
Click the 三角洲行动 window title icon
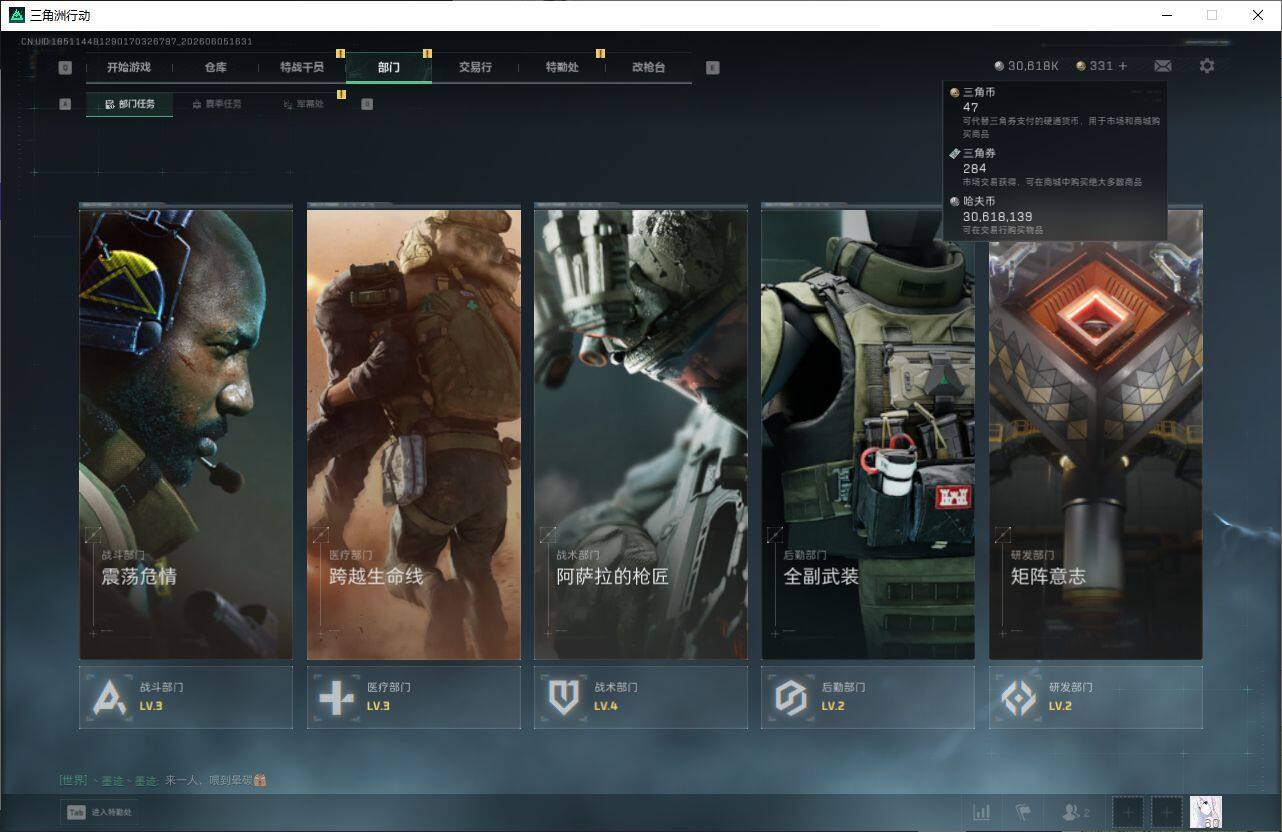pyautogui.click(x=16, y=15)
